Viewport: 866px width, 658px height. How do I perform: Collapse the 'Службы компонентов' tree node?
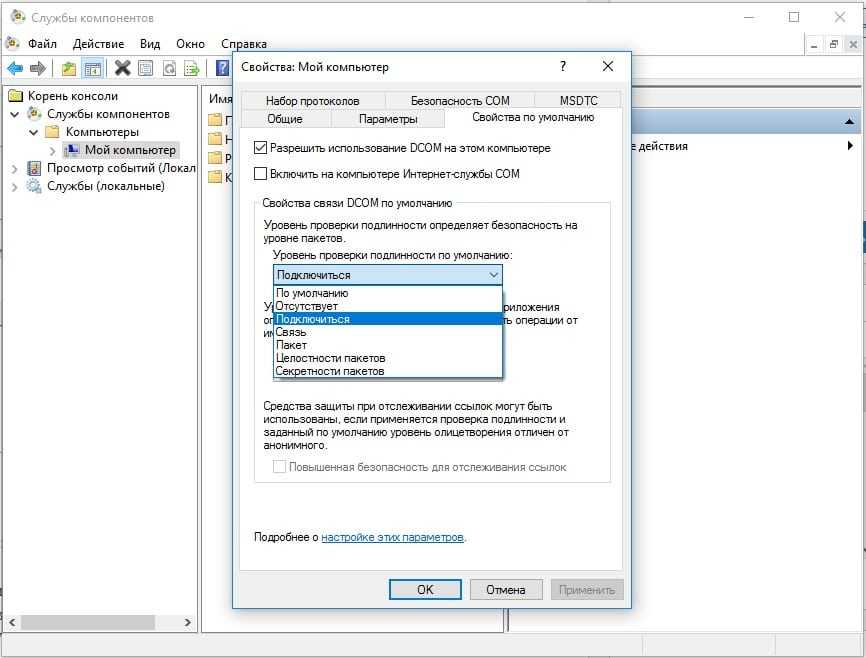click(x=15, y=114)
